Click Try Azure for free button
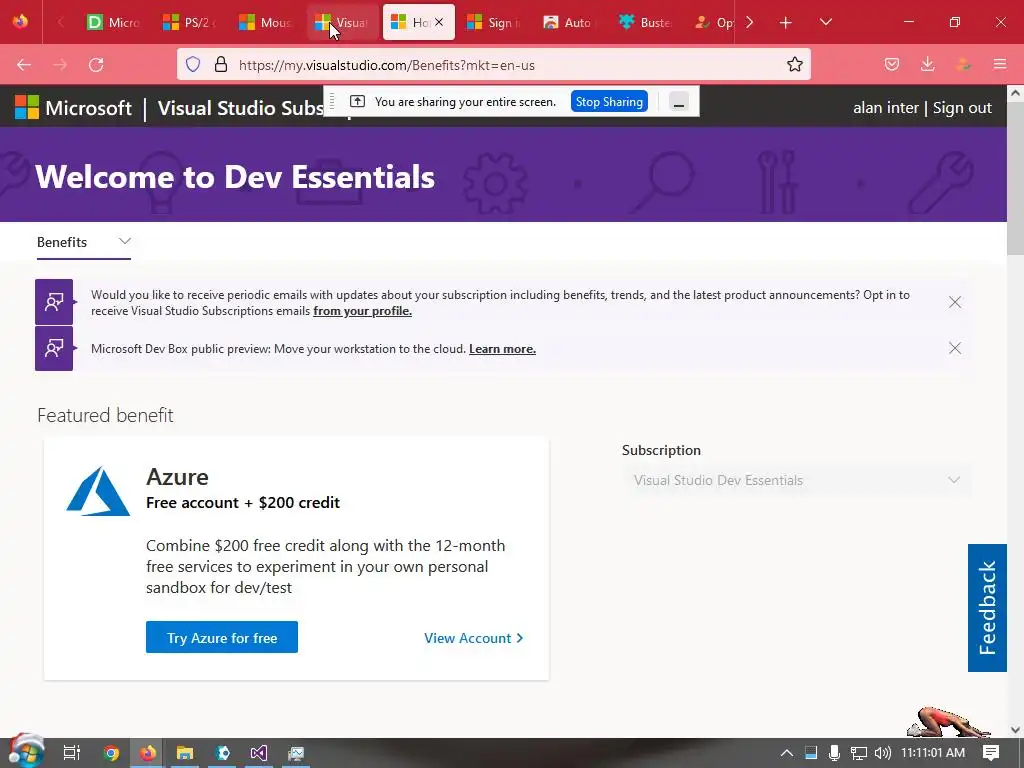Screen dimensions: 1024x768 221,637
